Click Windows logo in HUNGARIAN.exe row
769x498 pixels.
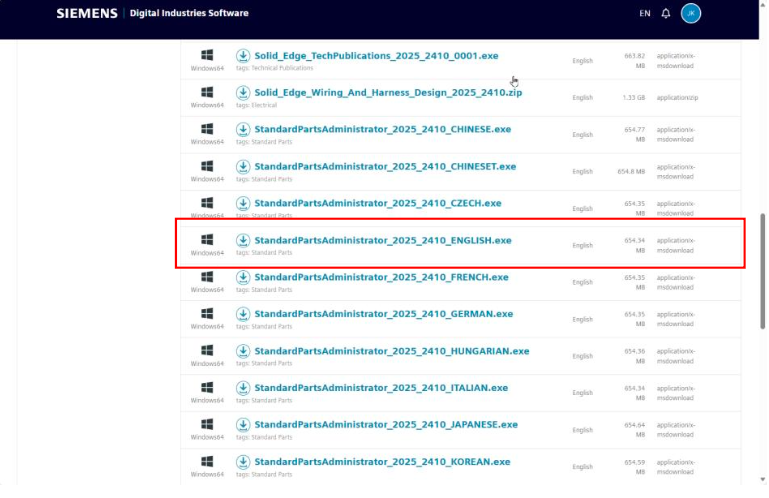(x=207, y=350)
